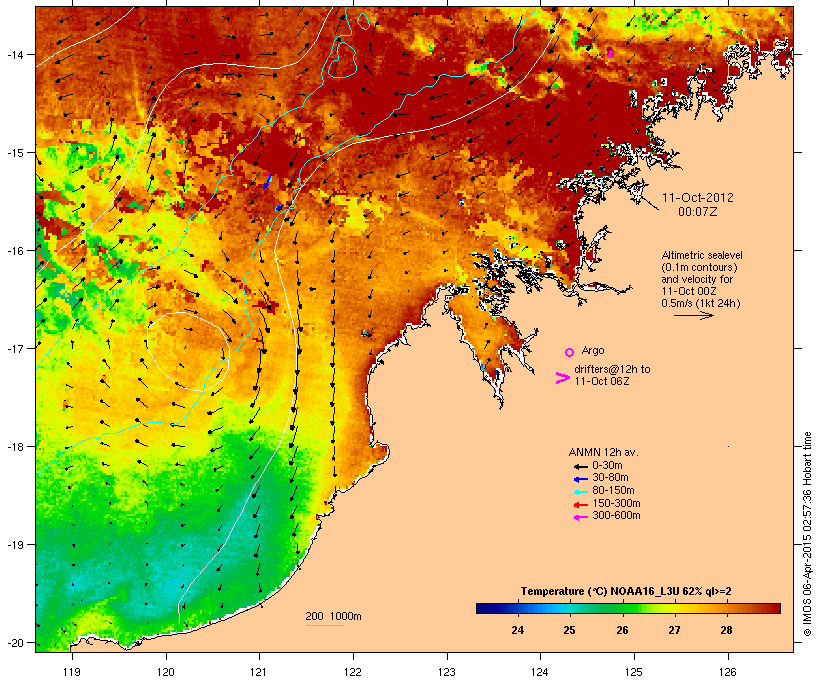The height and width of the screenshot is (680, 820).
Task: Click the Temperature NOAA16_L3U colour bar title
Action: point(626,592)
